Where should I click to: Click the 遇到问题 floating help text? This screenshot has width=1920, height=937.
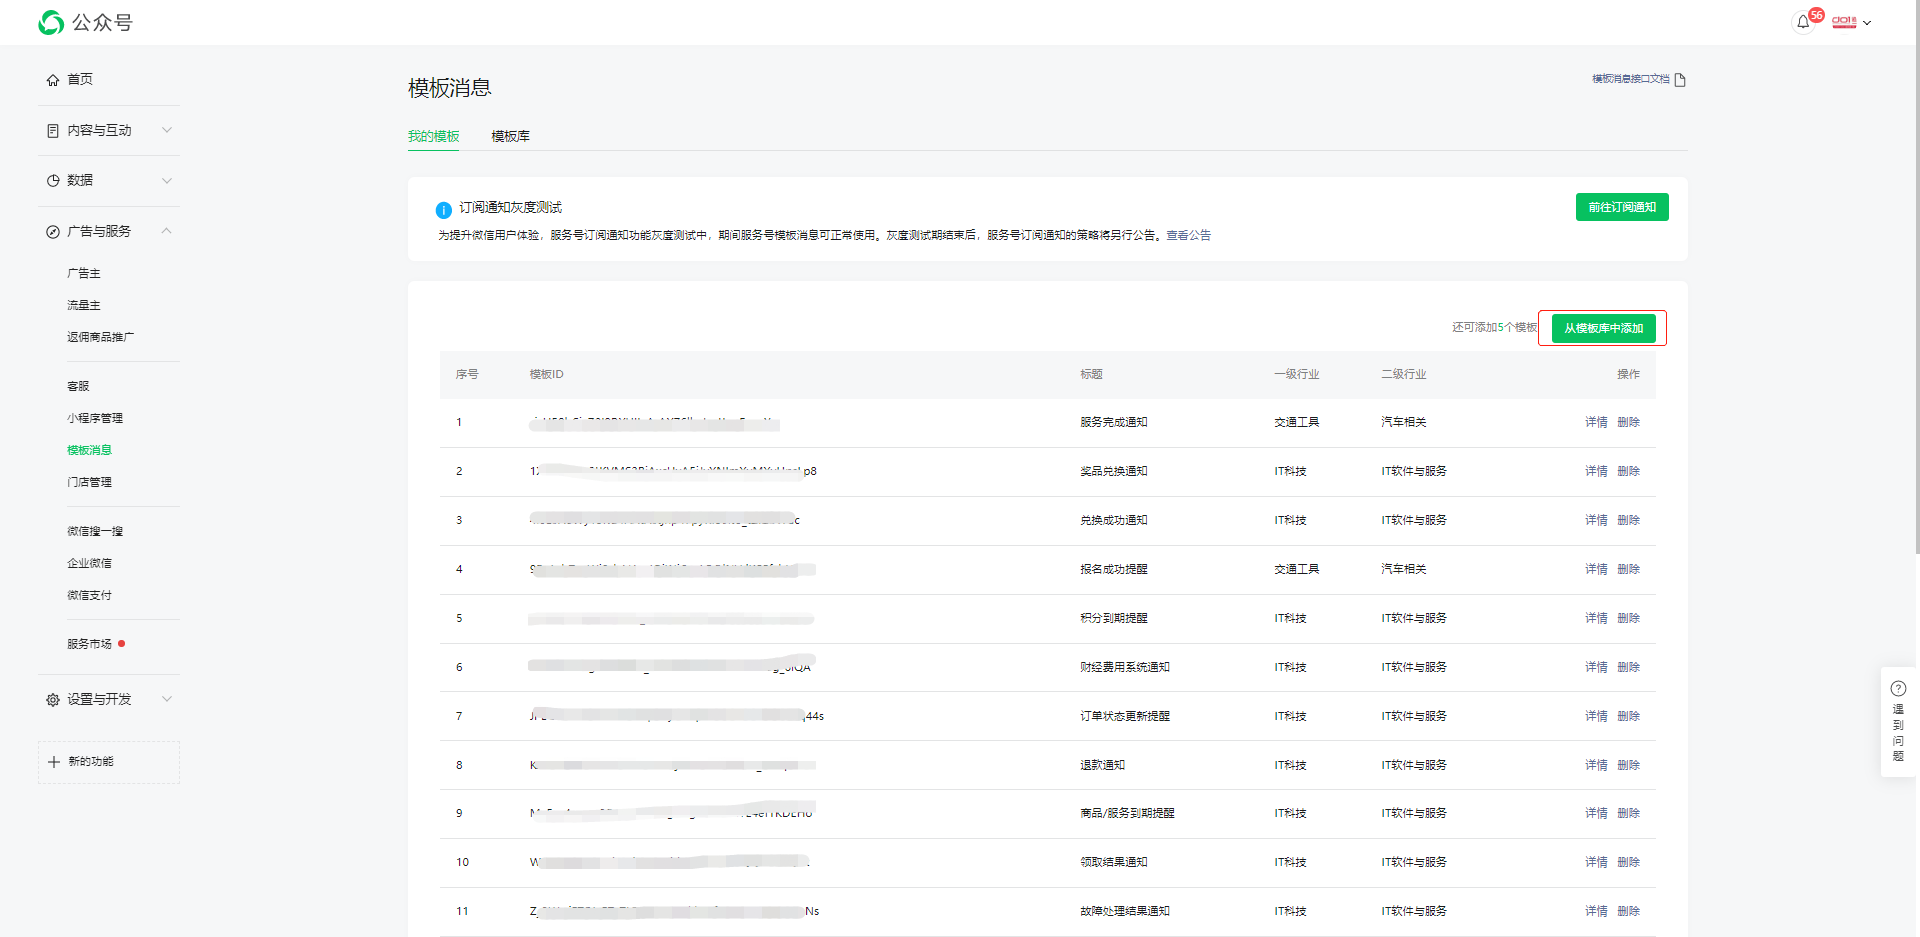1898,733
